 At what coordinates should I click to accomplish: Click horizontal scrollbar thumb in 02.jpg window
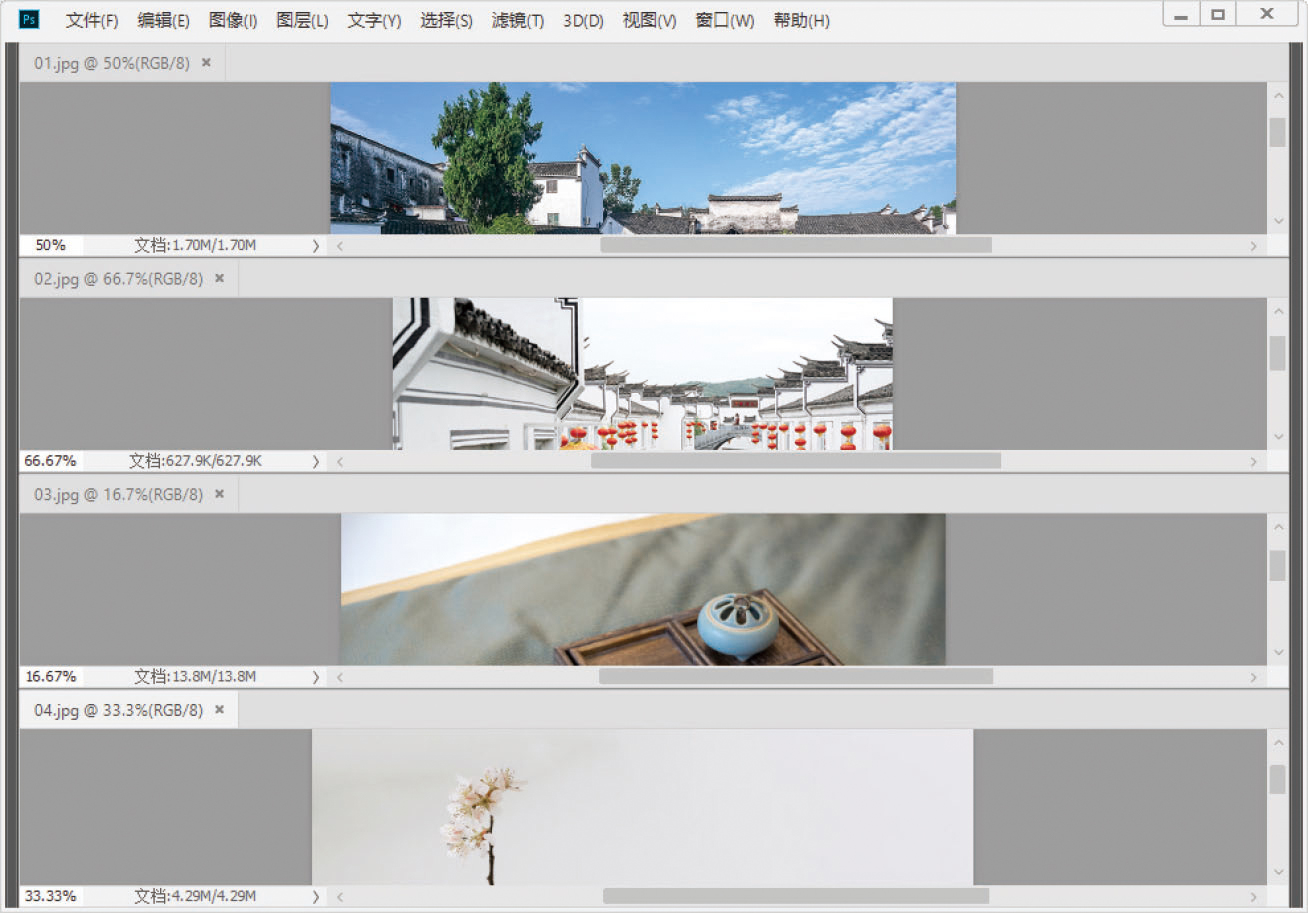[x=796, y=461]
